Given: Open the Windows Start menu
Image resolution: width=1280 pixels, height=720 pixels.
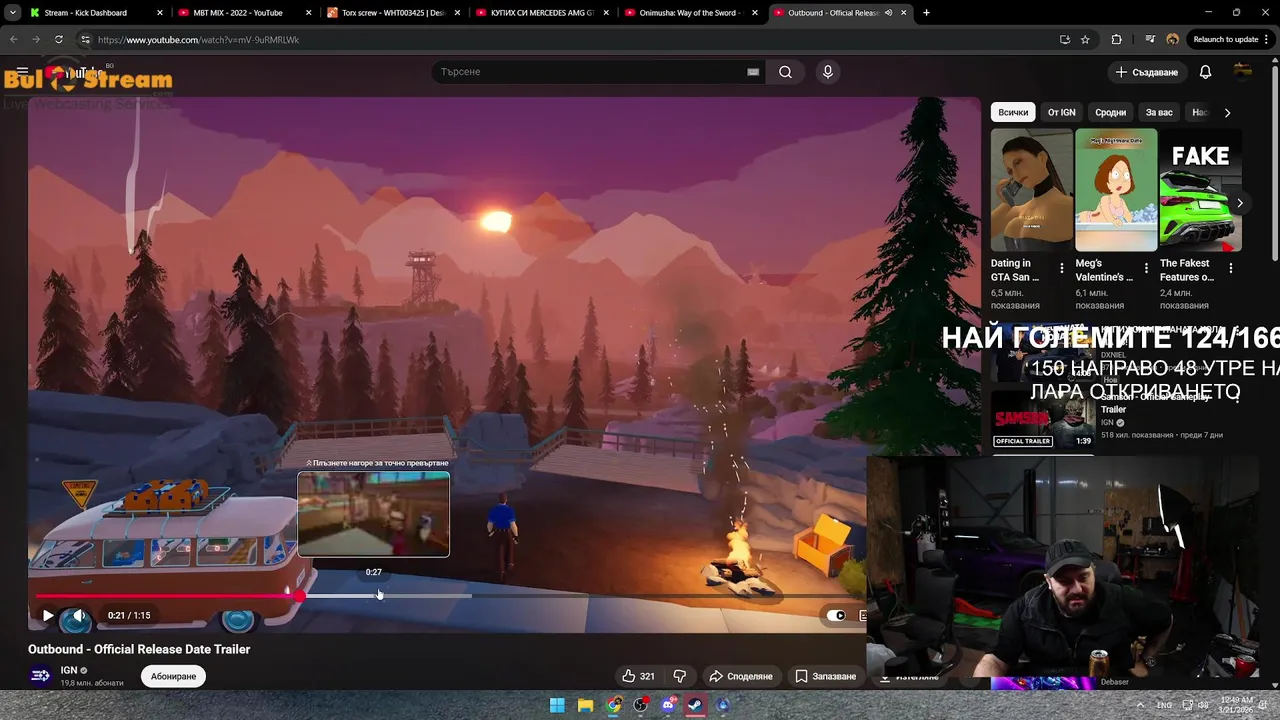Looking at the screenshot, I should [x=557, y=705].
